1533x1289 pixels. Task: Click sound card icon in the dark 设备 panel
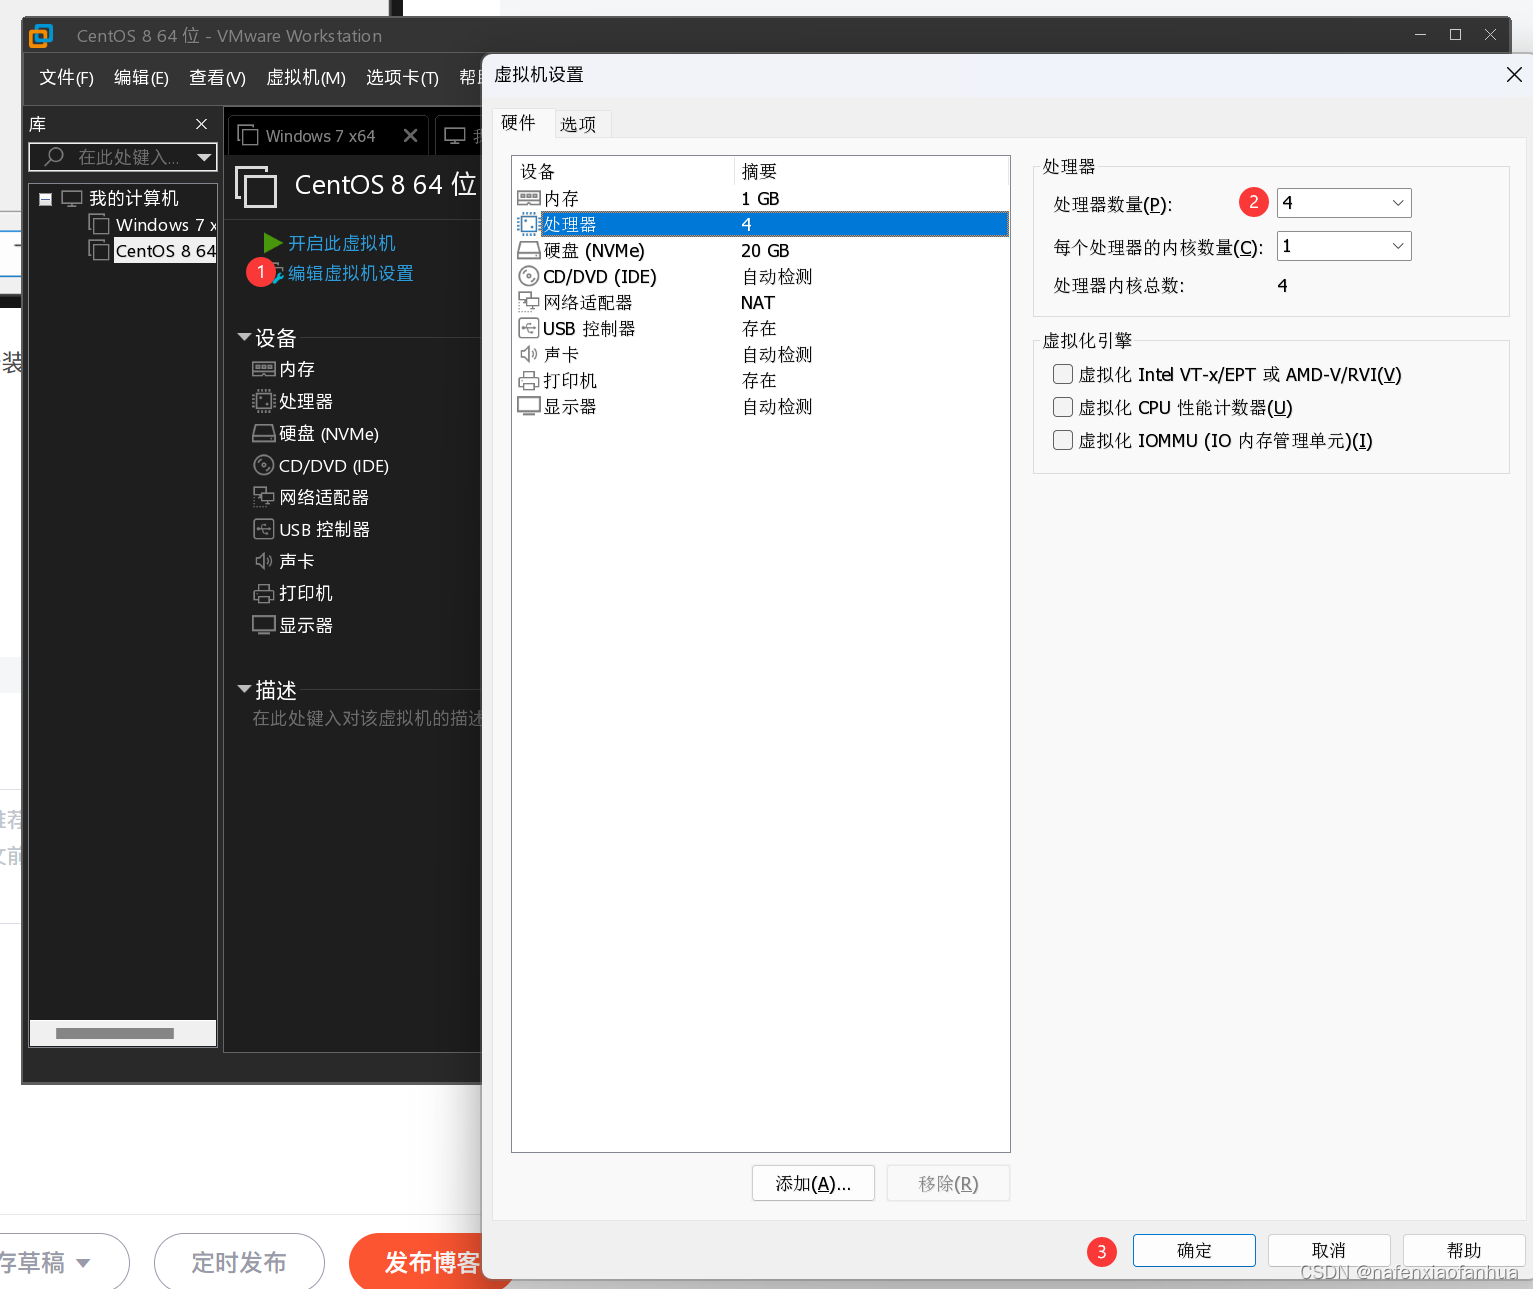264,561
